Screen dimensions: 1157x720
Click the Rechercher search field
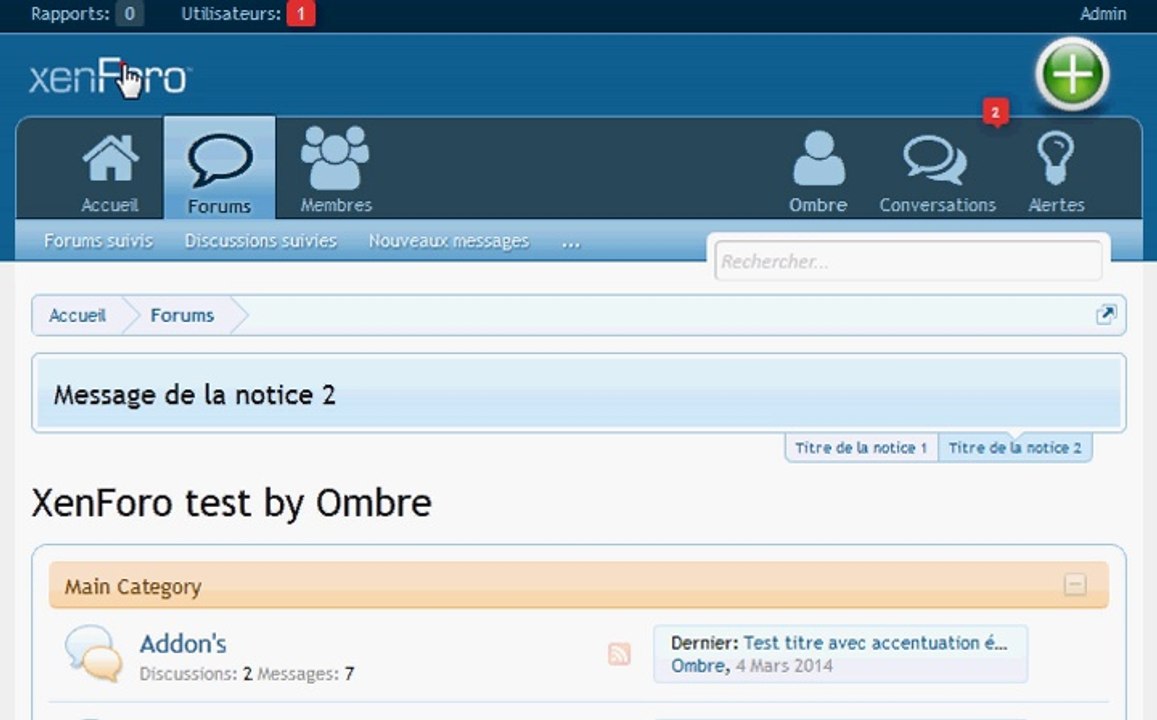point(908,261)
